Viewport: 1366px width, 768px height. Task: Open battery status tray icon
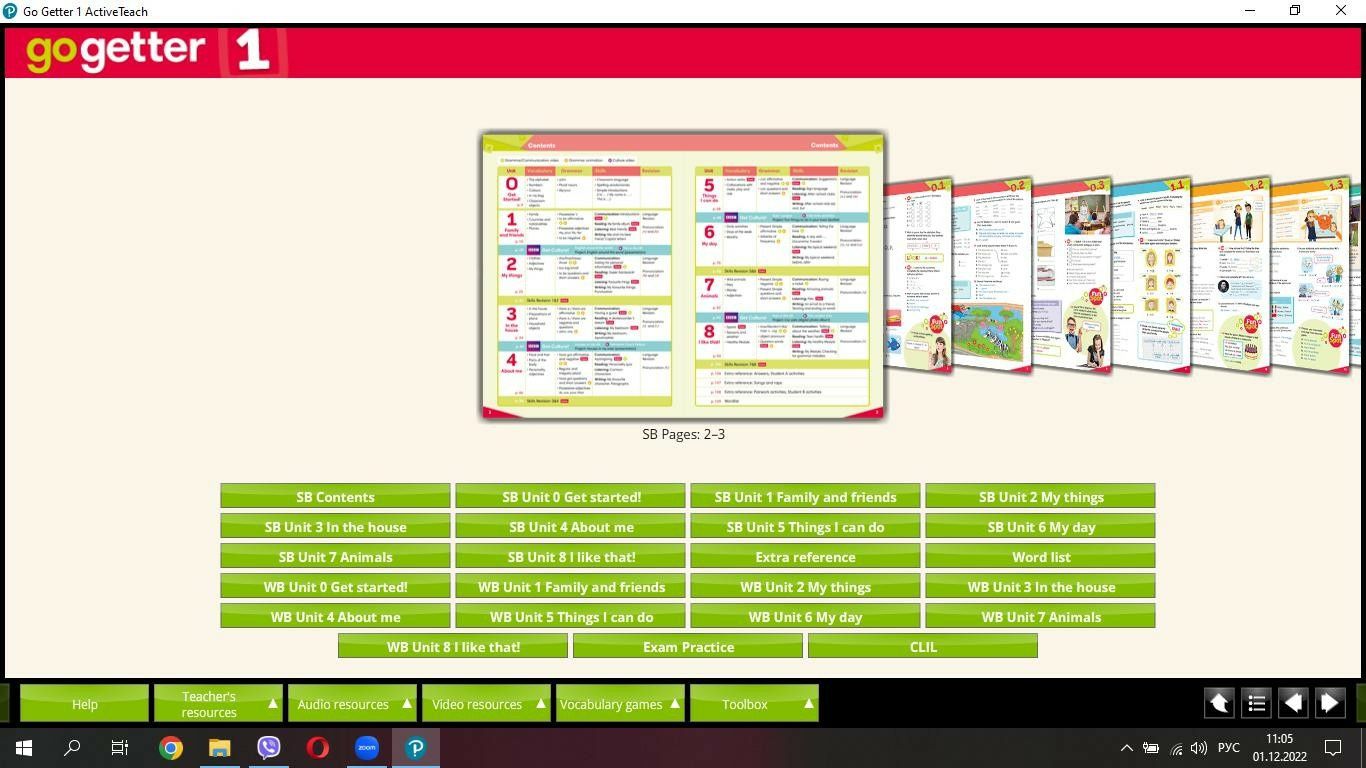pyautogui.click(x=1151, y=747)
